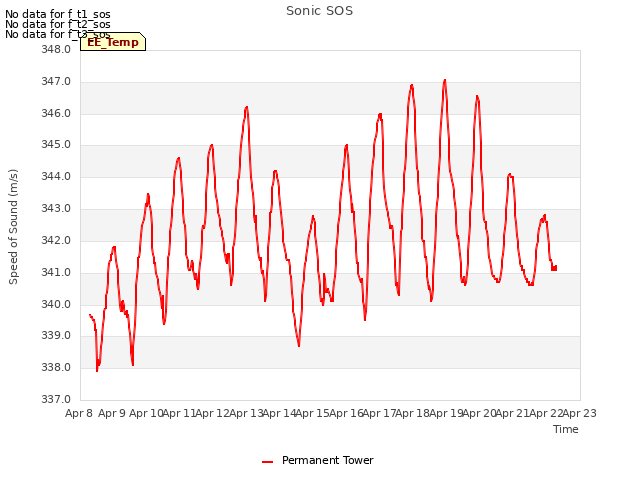
Task: Click the lowest curve point near 338.0
Action: pos(97,371)
